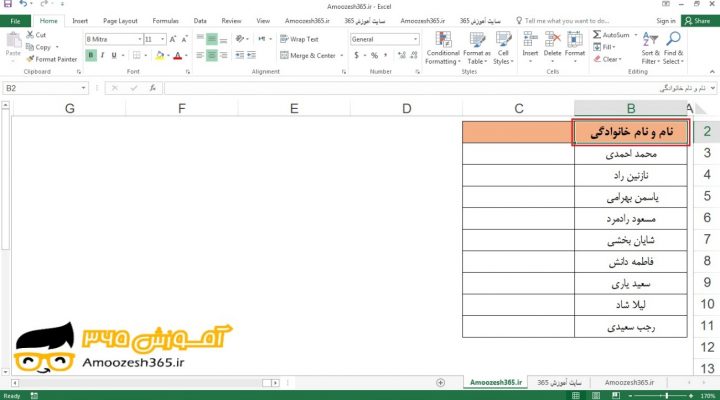Choose the fill color swatch
Screen dimensions: 720x400
[159, 56]
